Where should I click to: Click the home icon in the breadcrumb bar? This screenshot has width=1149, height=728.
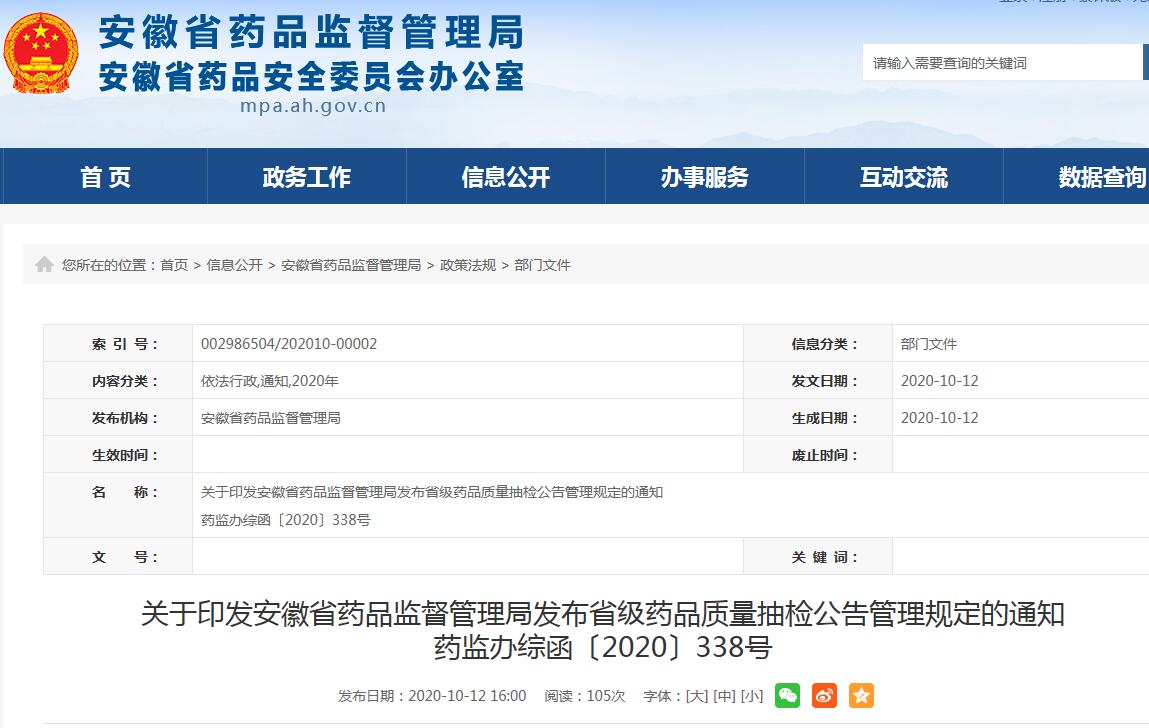pyautogui.click(x=44, y=264)
